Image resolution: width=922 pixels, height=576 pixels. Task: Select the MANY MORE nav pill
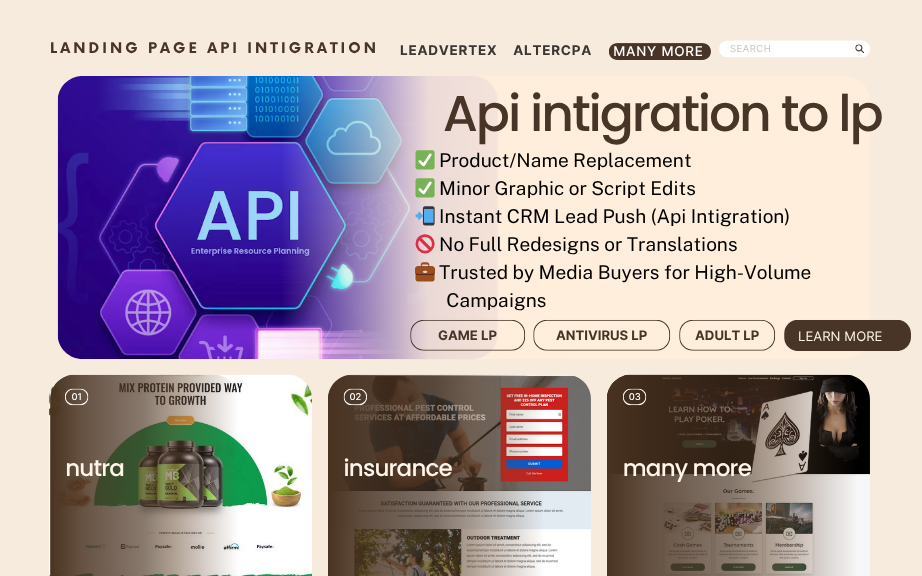coord(659,51)
